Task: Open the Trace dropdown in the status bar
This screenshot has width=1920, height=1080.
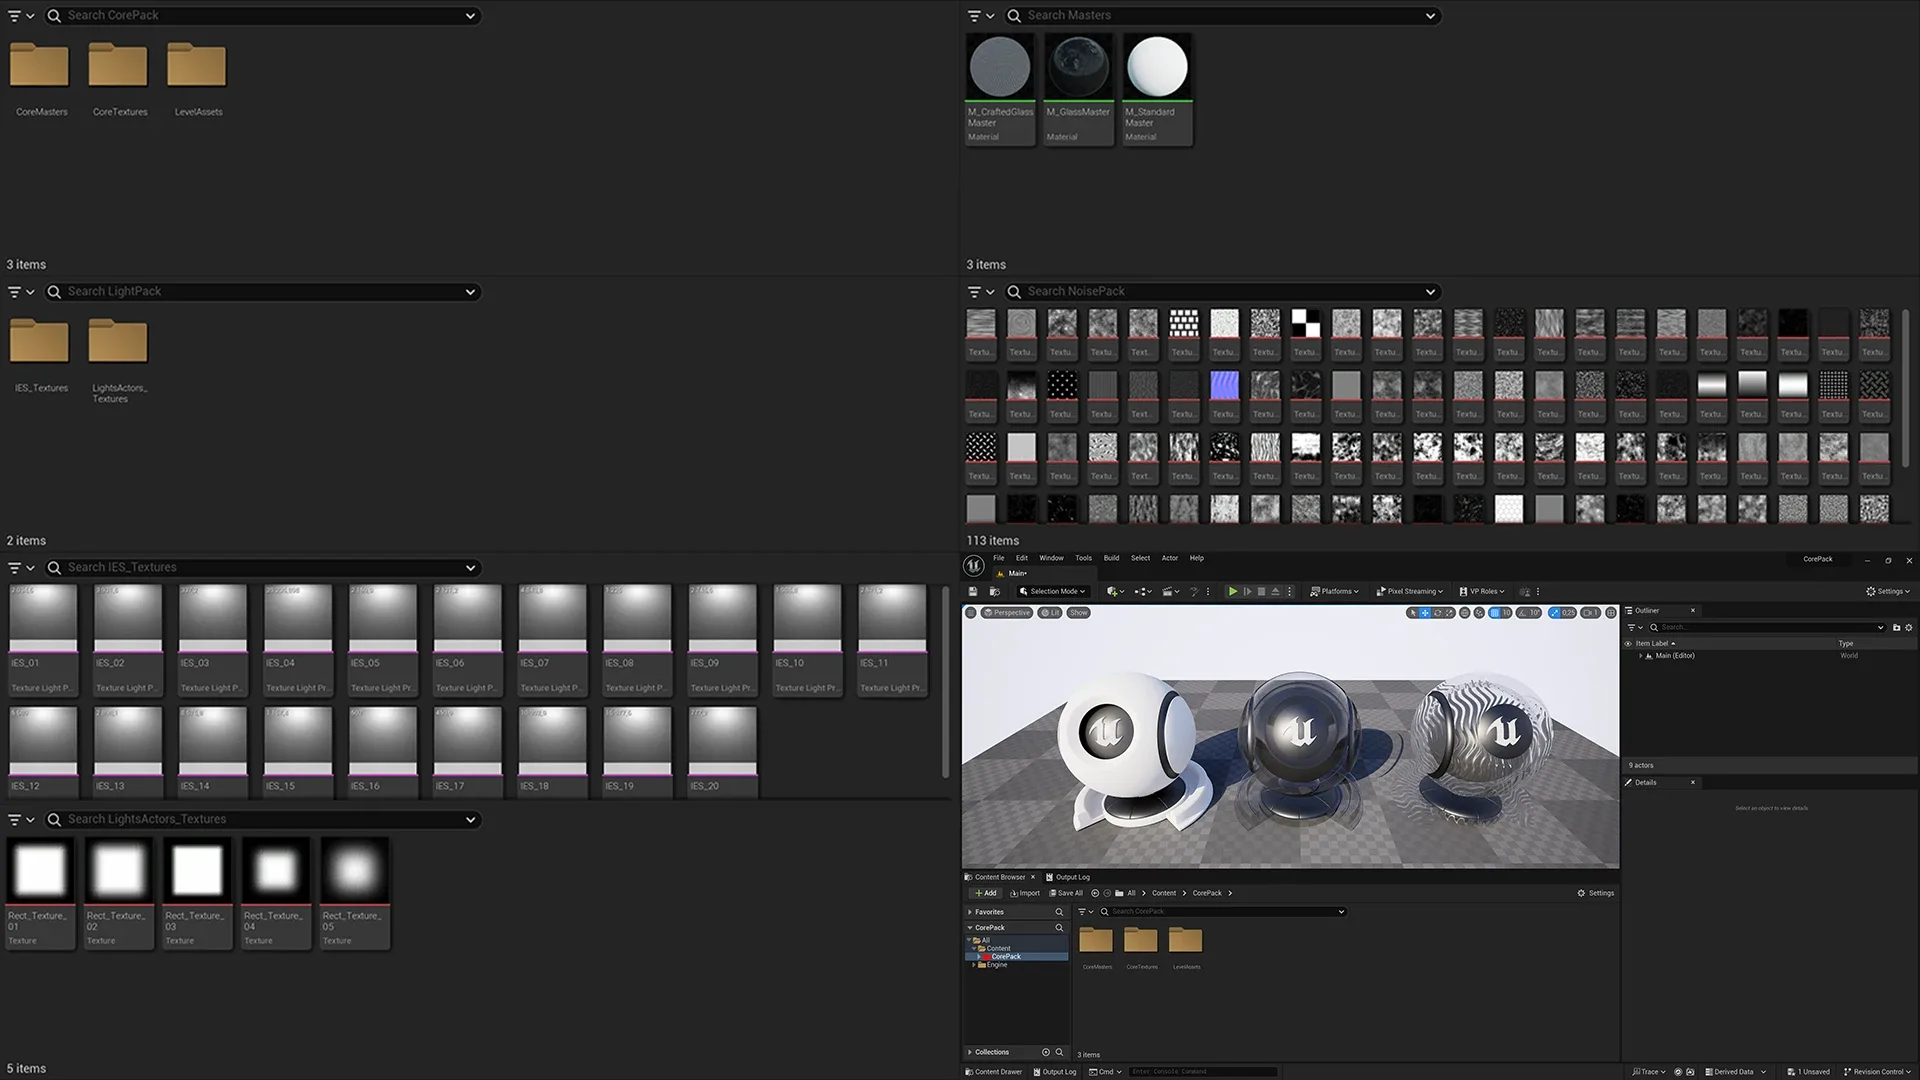Action: tap(1649, 1072)
